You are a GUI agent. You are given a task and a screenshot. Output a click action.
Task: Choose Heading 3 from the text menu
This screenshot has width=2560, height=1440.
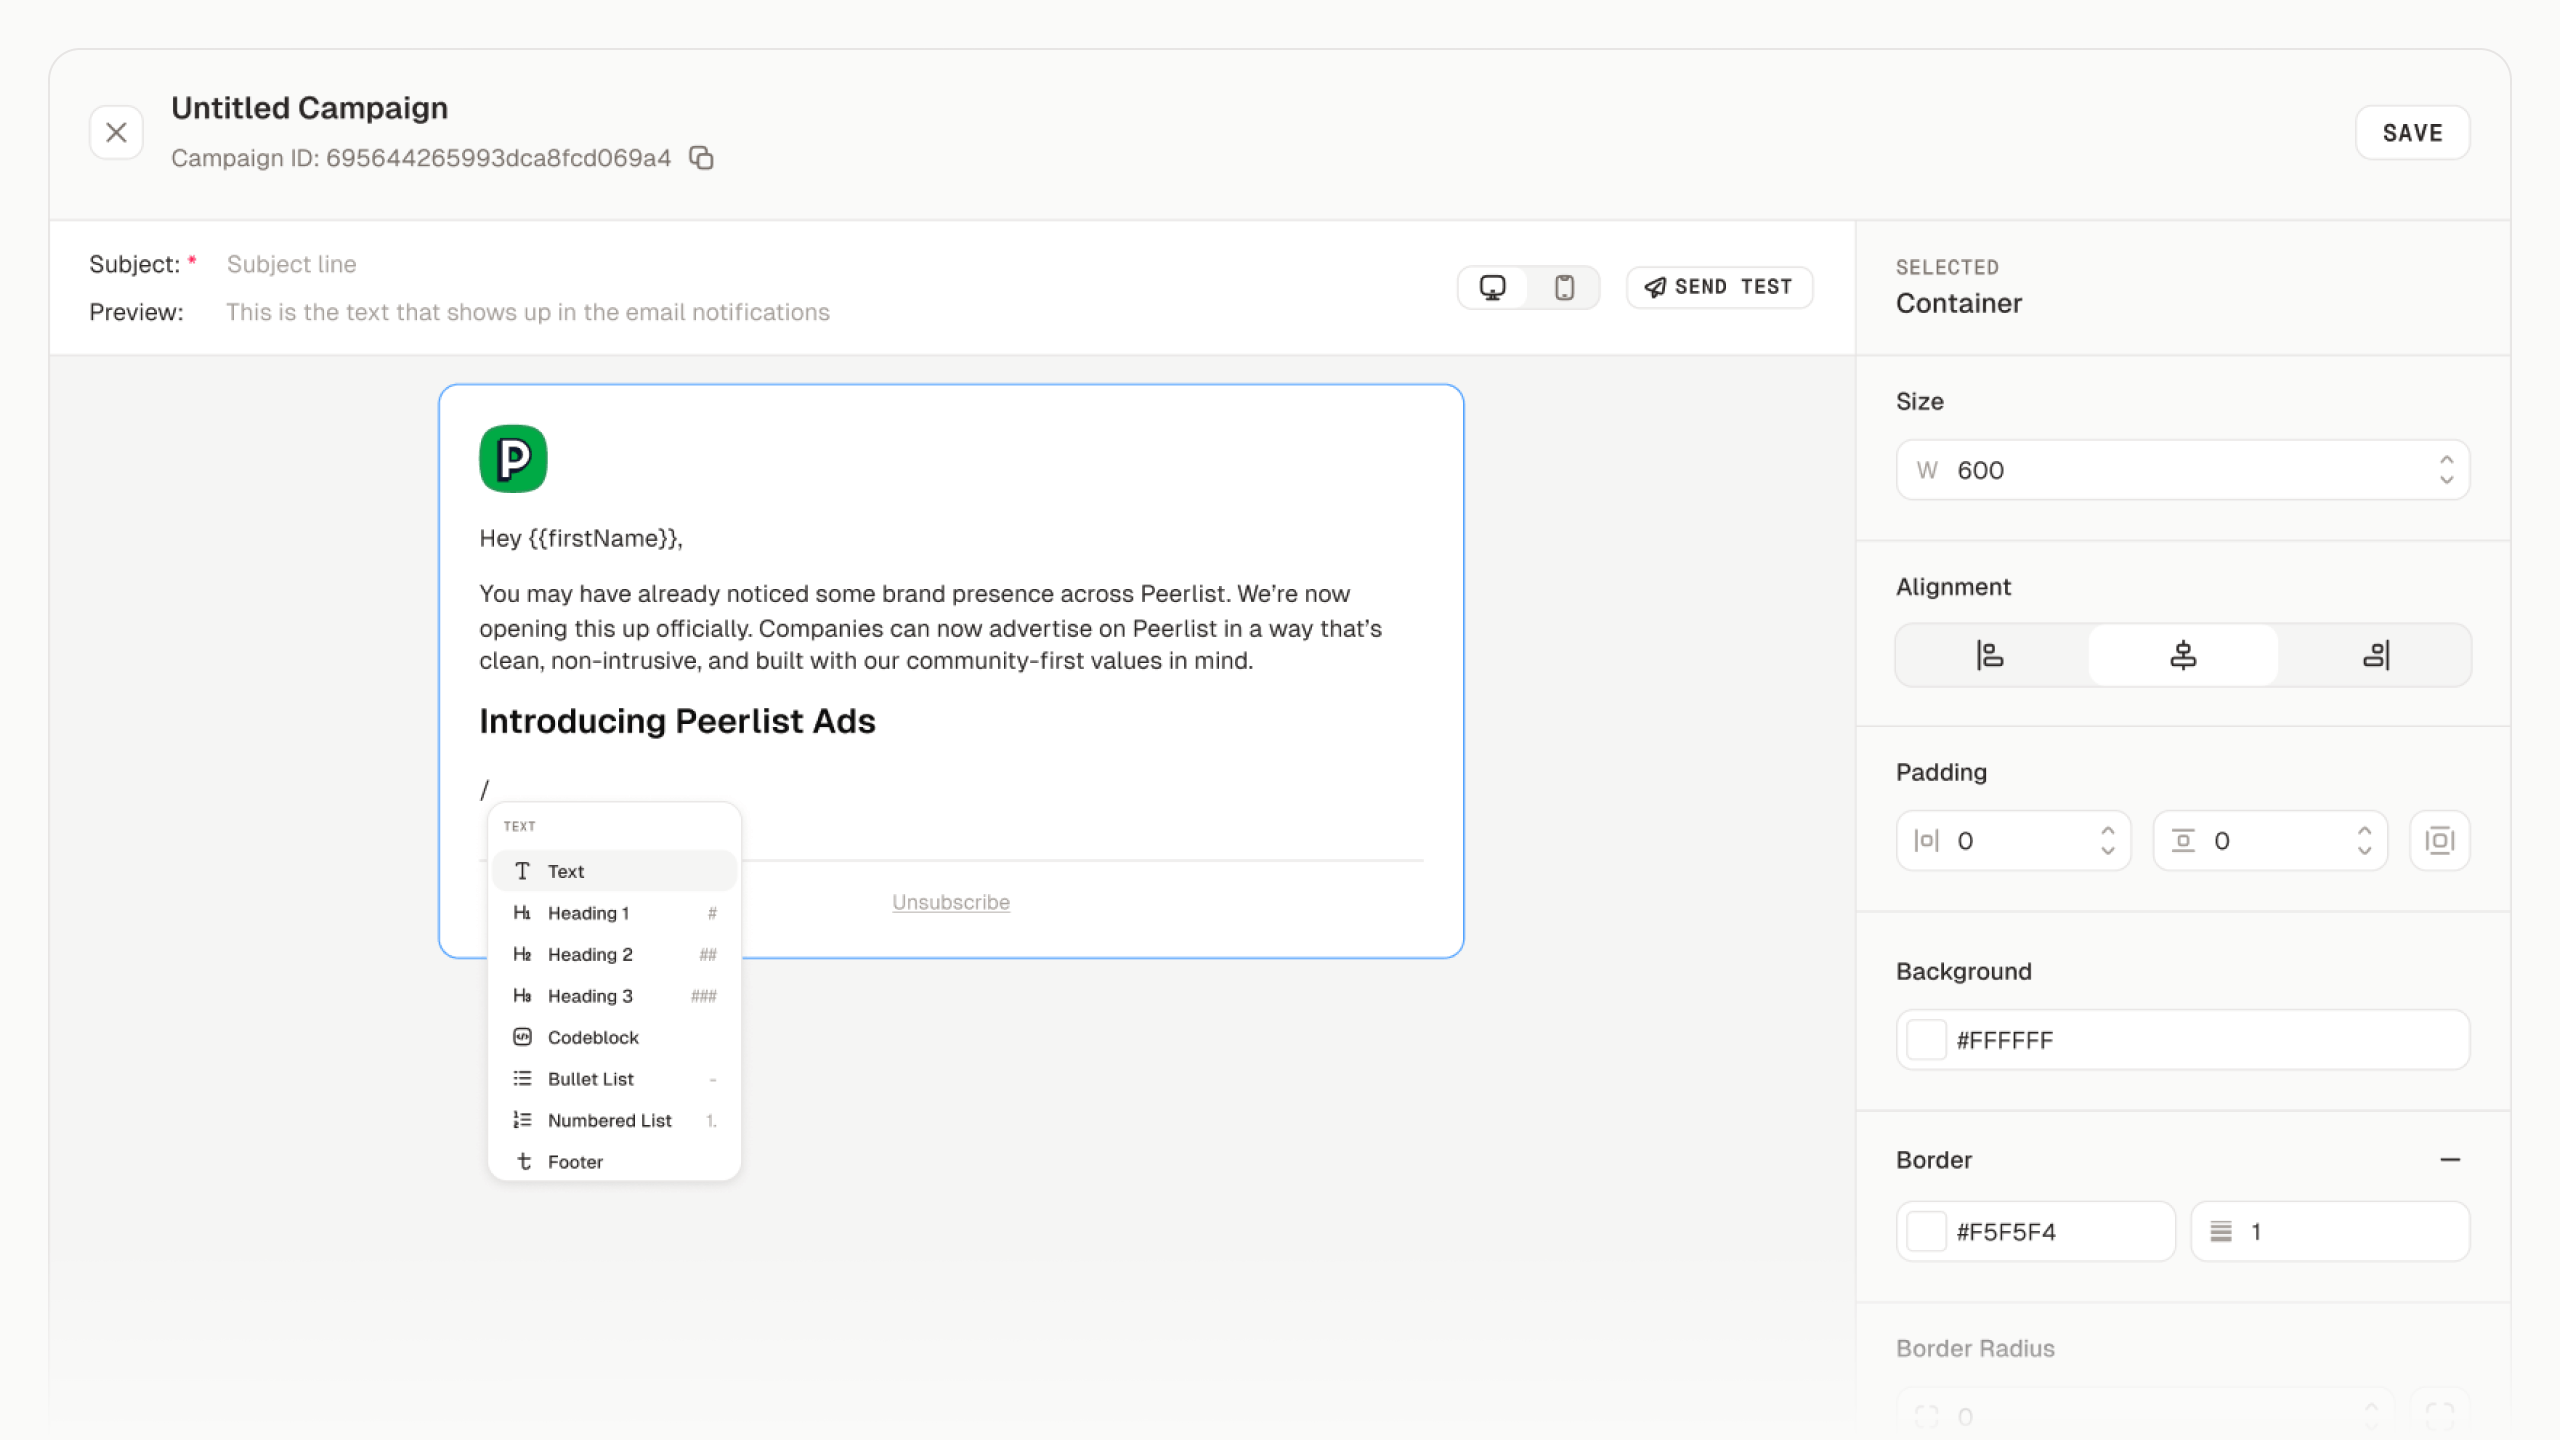tap(590, 996)
